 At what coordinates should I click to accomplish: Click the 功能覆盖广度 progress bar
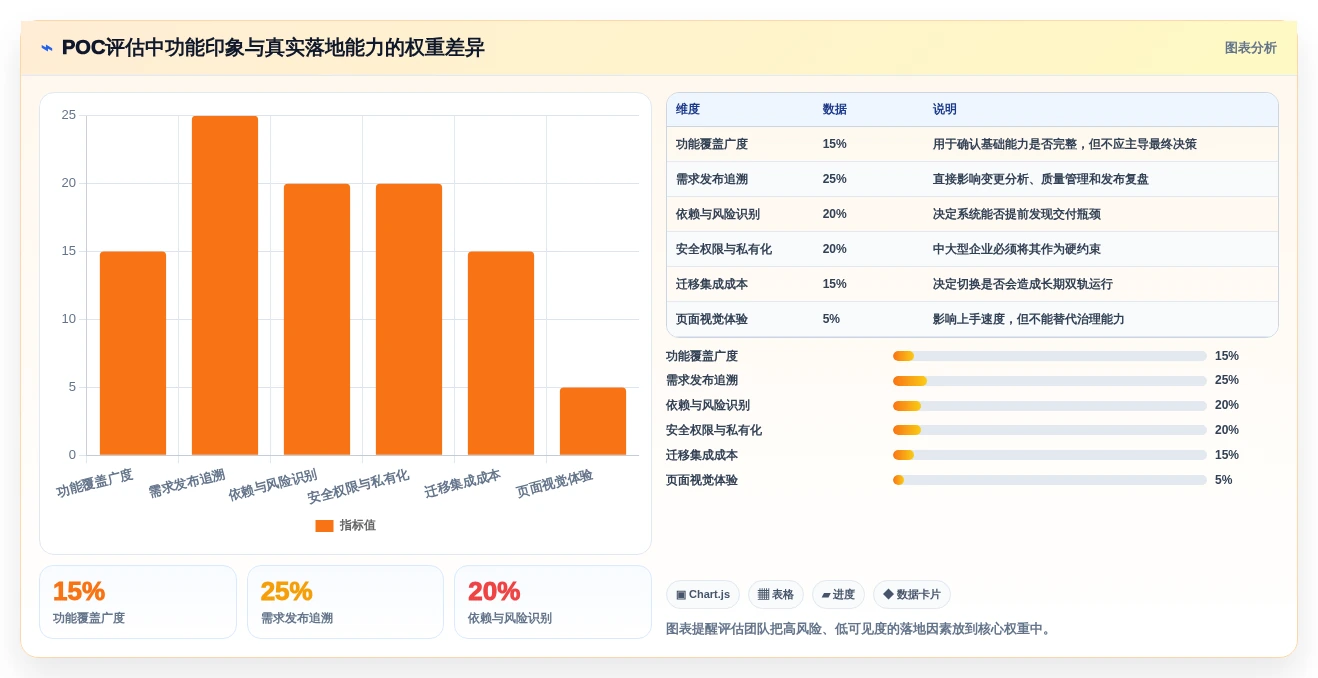[x=1050, y=356]
